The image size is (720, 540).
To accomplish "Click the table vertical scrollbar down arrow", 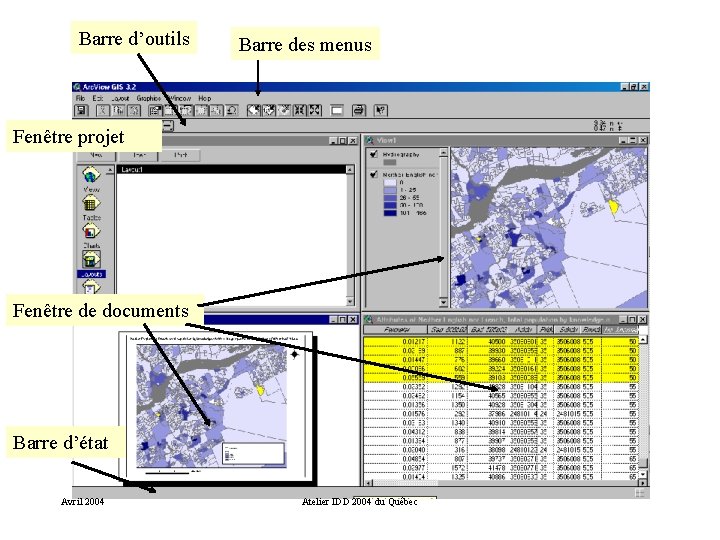I will (643, 474).
